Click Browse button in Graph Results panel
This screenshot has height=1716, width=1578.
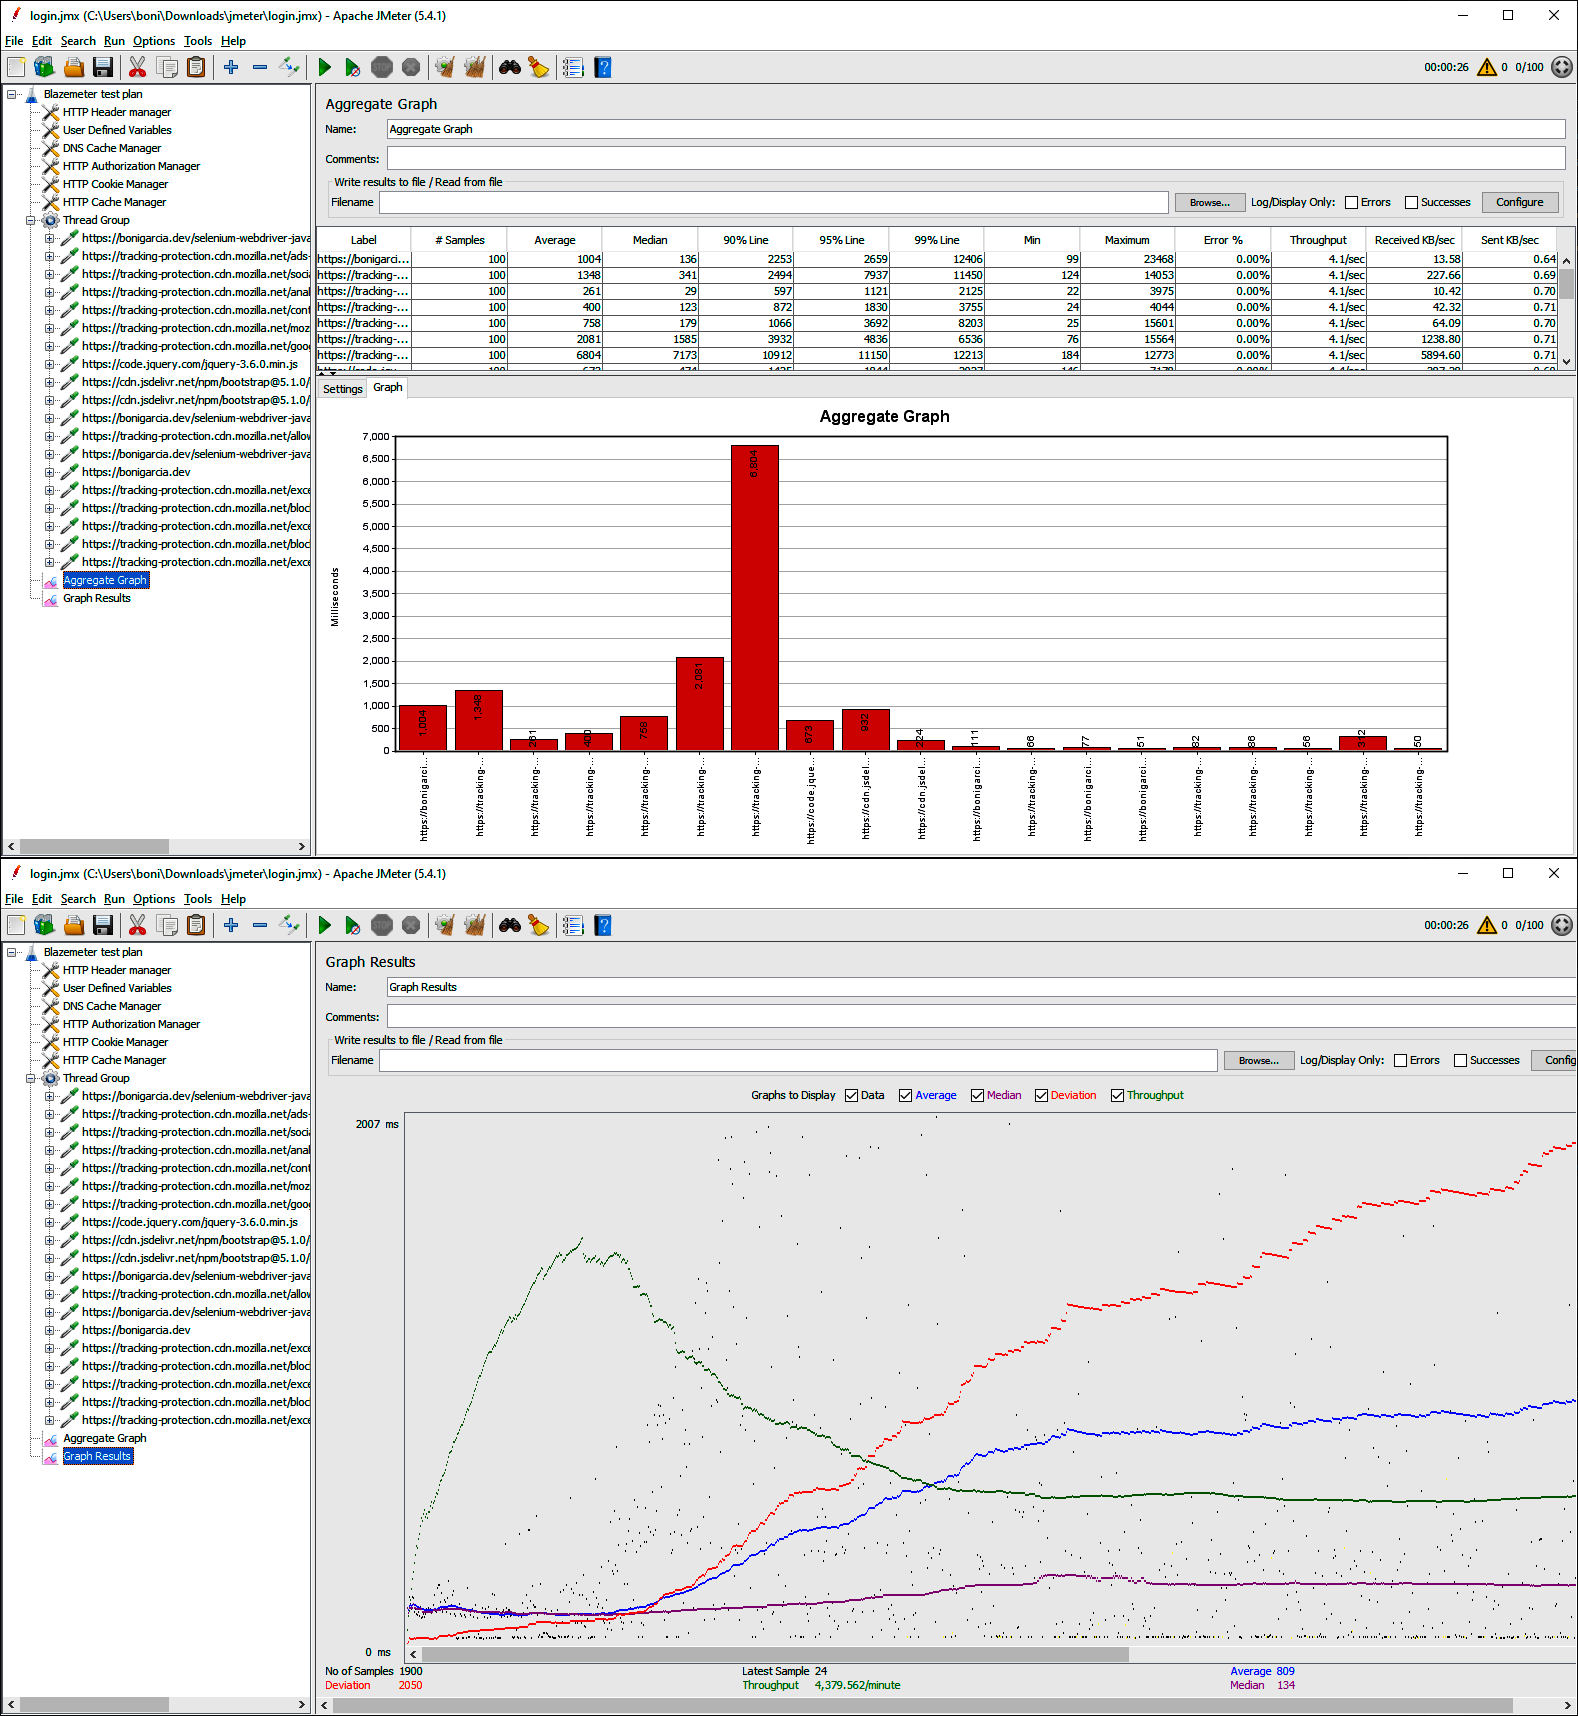[x=1258, y=1060]
